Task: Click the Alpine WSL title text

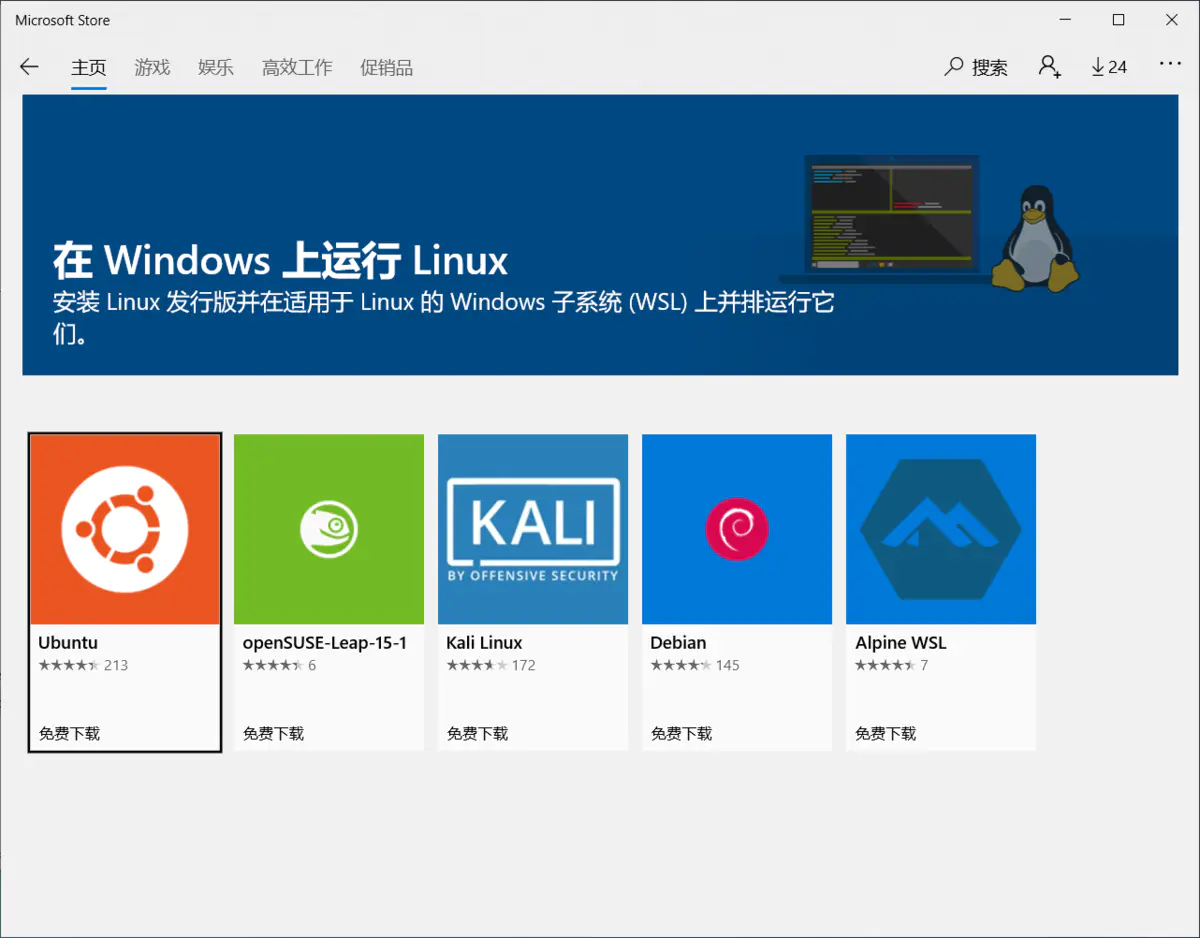Action: 901,643
